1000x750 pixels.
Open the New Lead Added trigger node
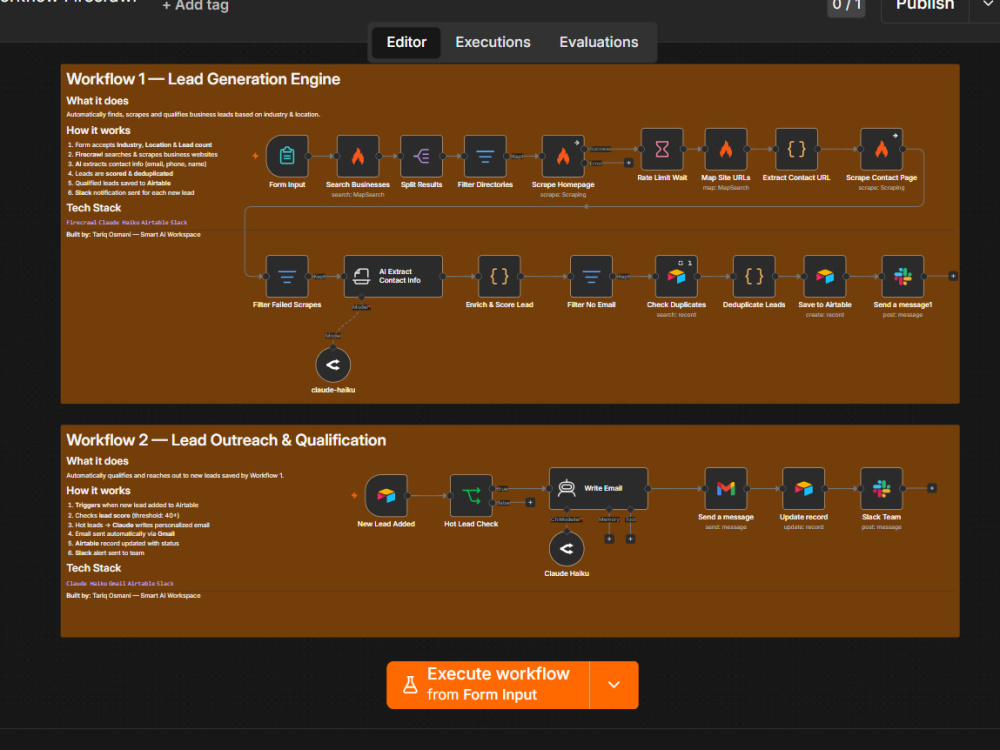[386, 496]
